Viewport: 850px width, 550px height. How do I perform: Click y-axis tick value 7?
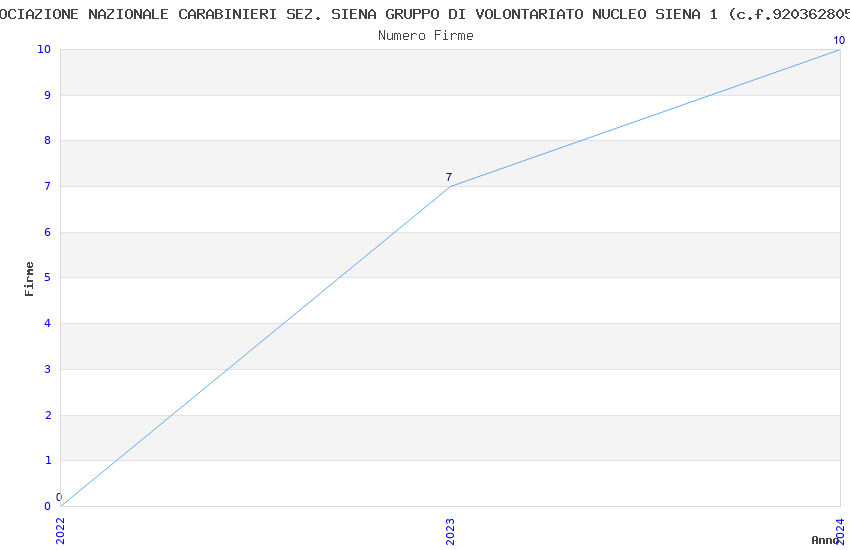coord(48,186)
